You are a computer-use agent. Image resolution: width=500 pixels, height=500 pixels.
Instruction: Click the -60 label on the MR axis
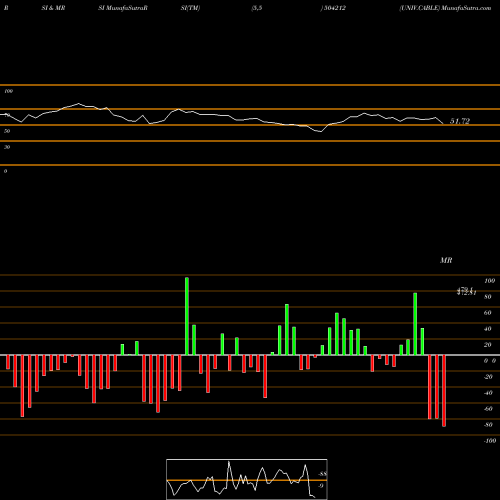(488, 409)
